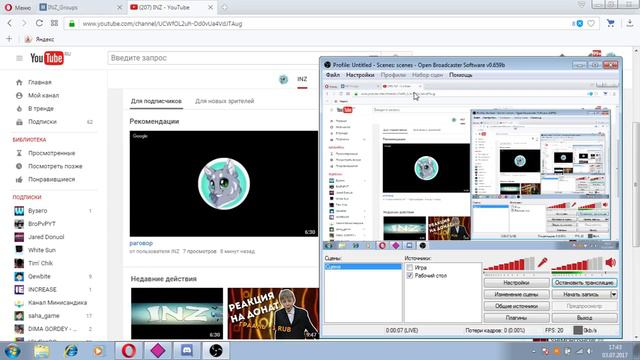Image resolution: width=640 pixels, height=360 pixels.
Task: Open Byзего subscription channel
Action: tap(38, 211)
